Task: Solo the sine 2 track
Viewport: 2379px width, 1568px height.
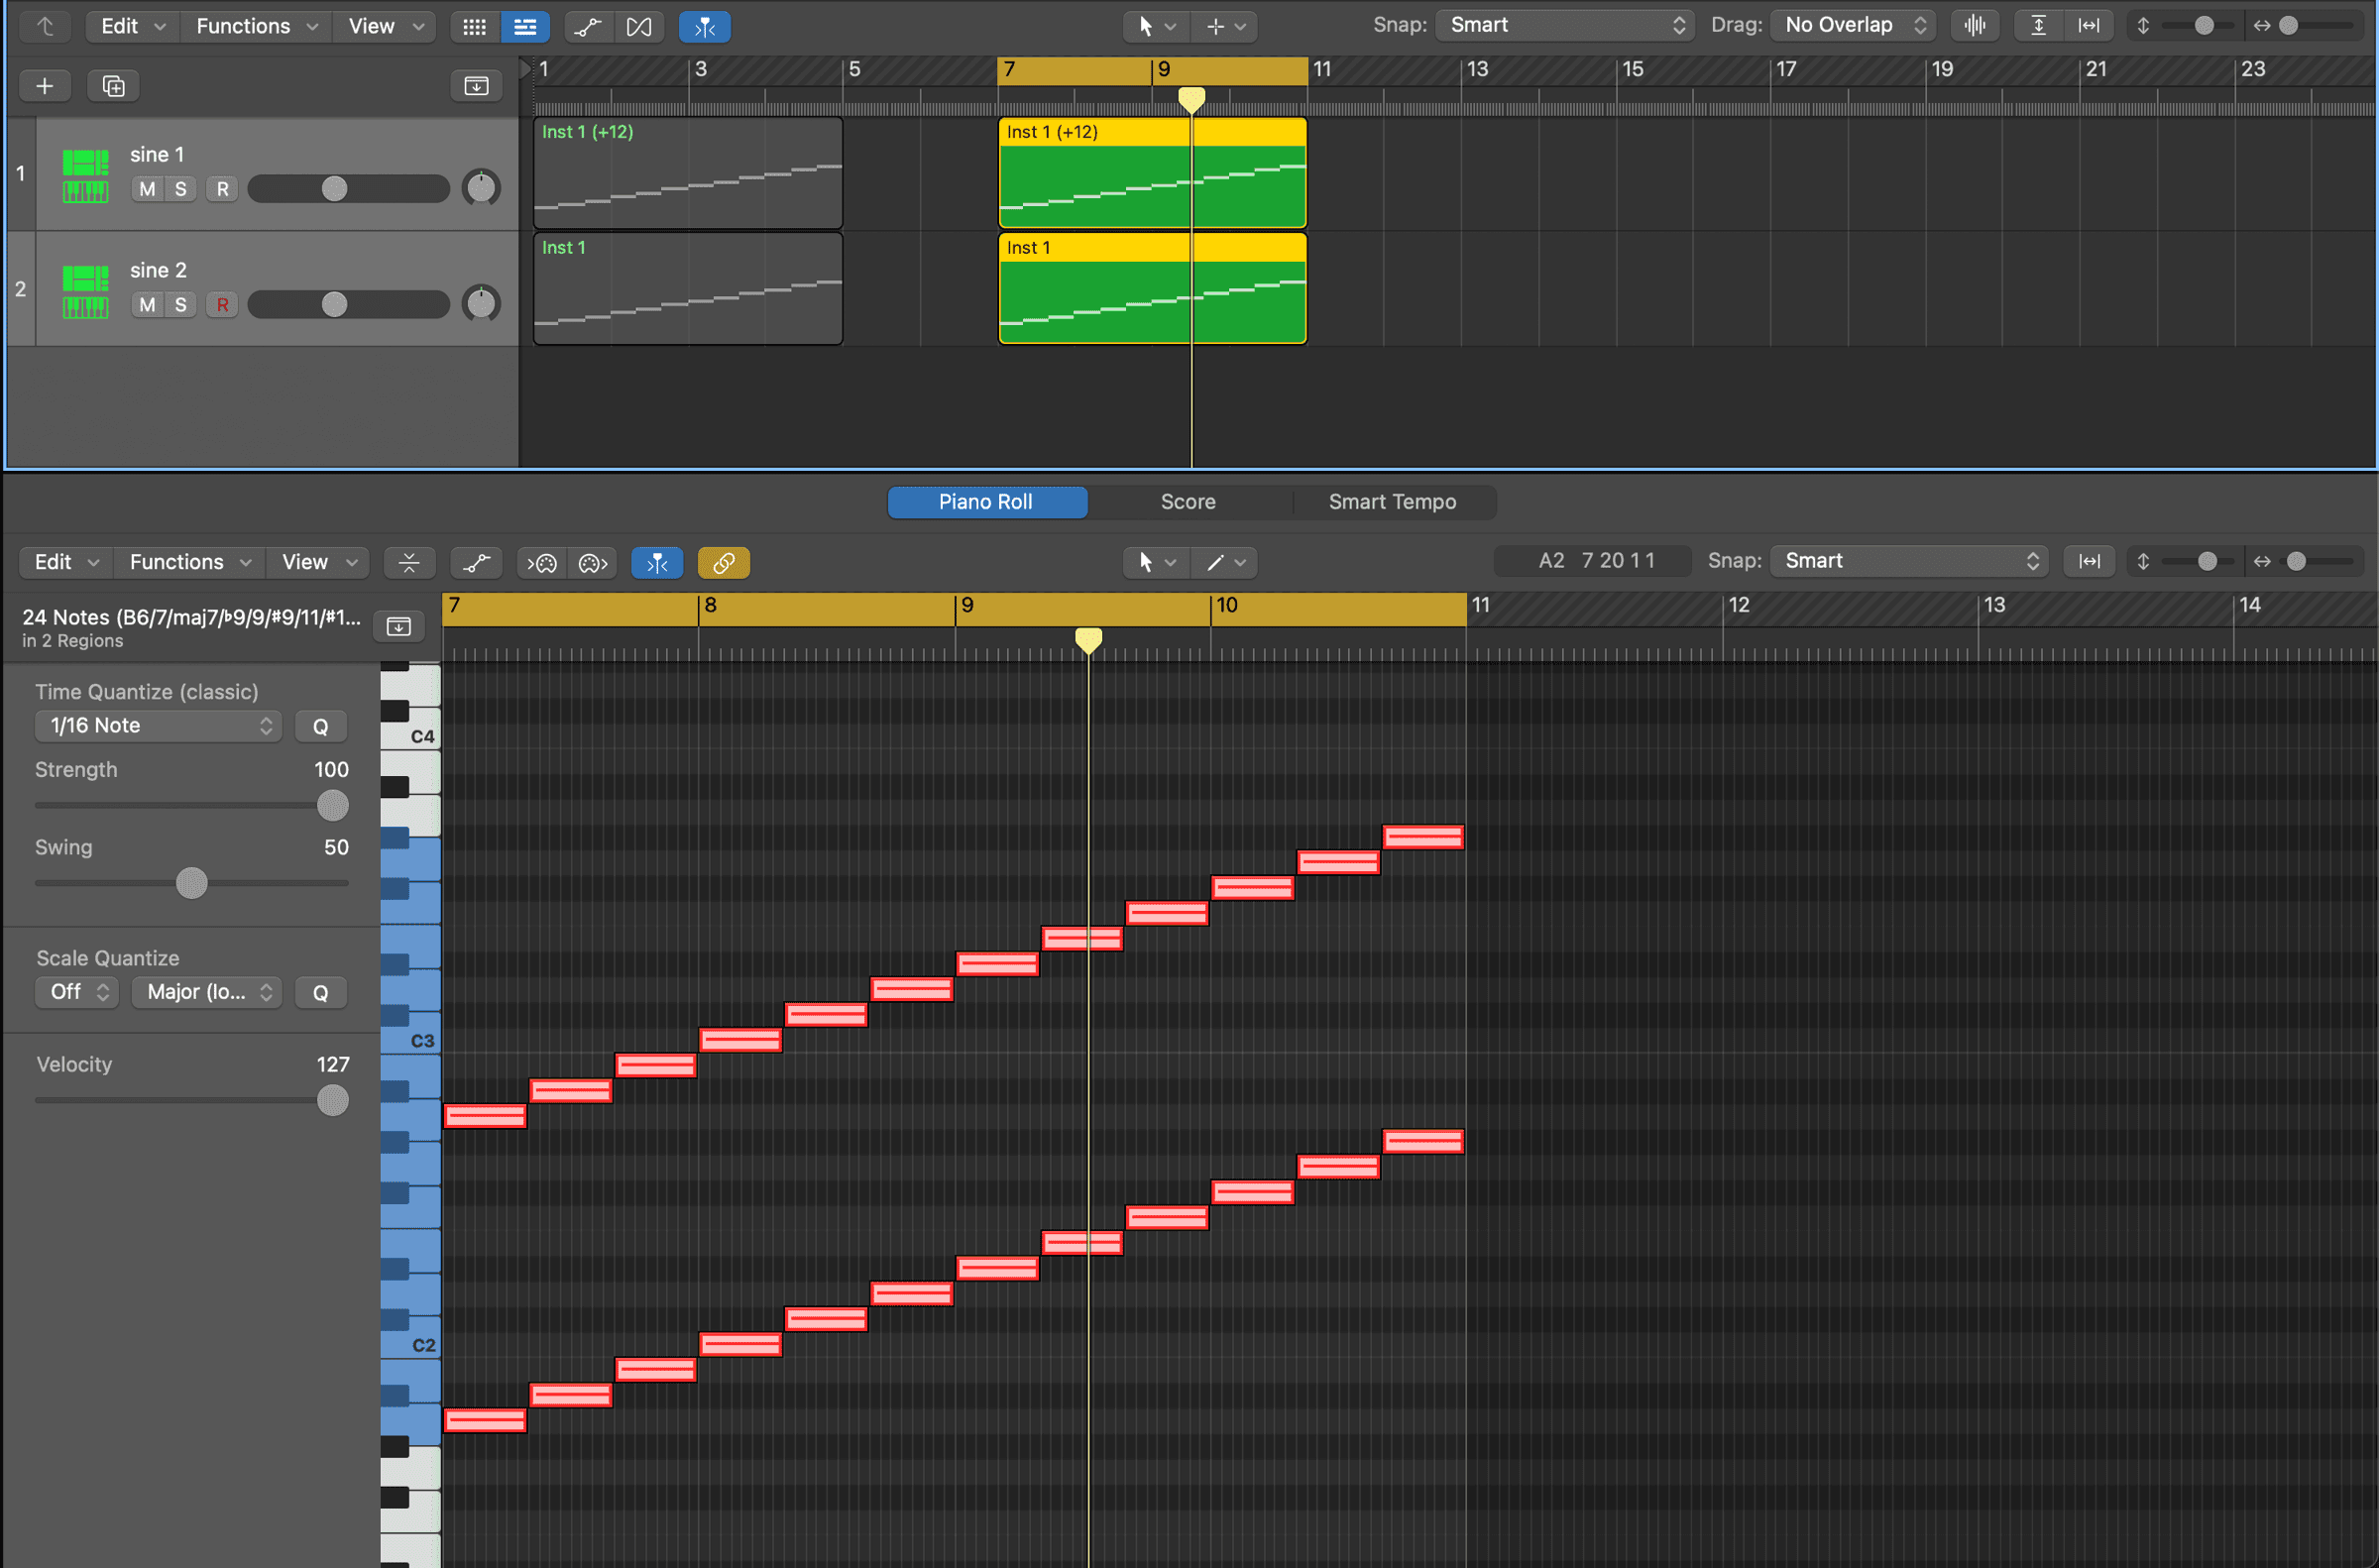Action: pyautogui.click(x=181, y=305)
